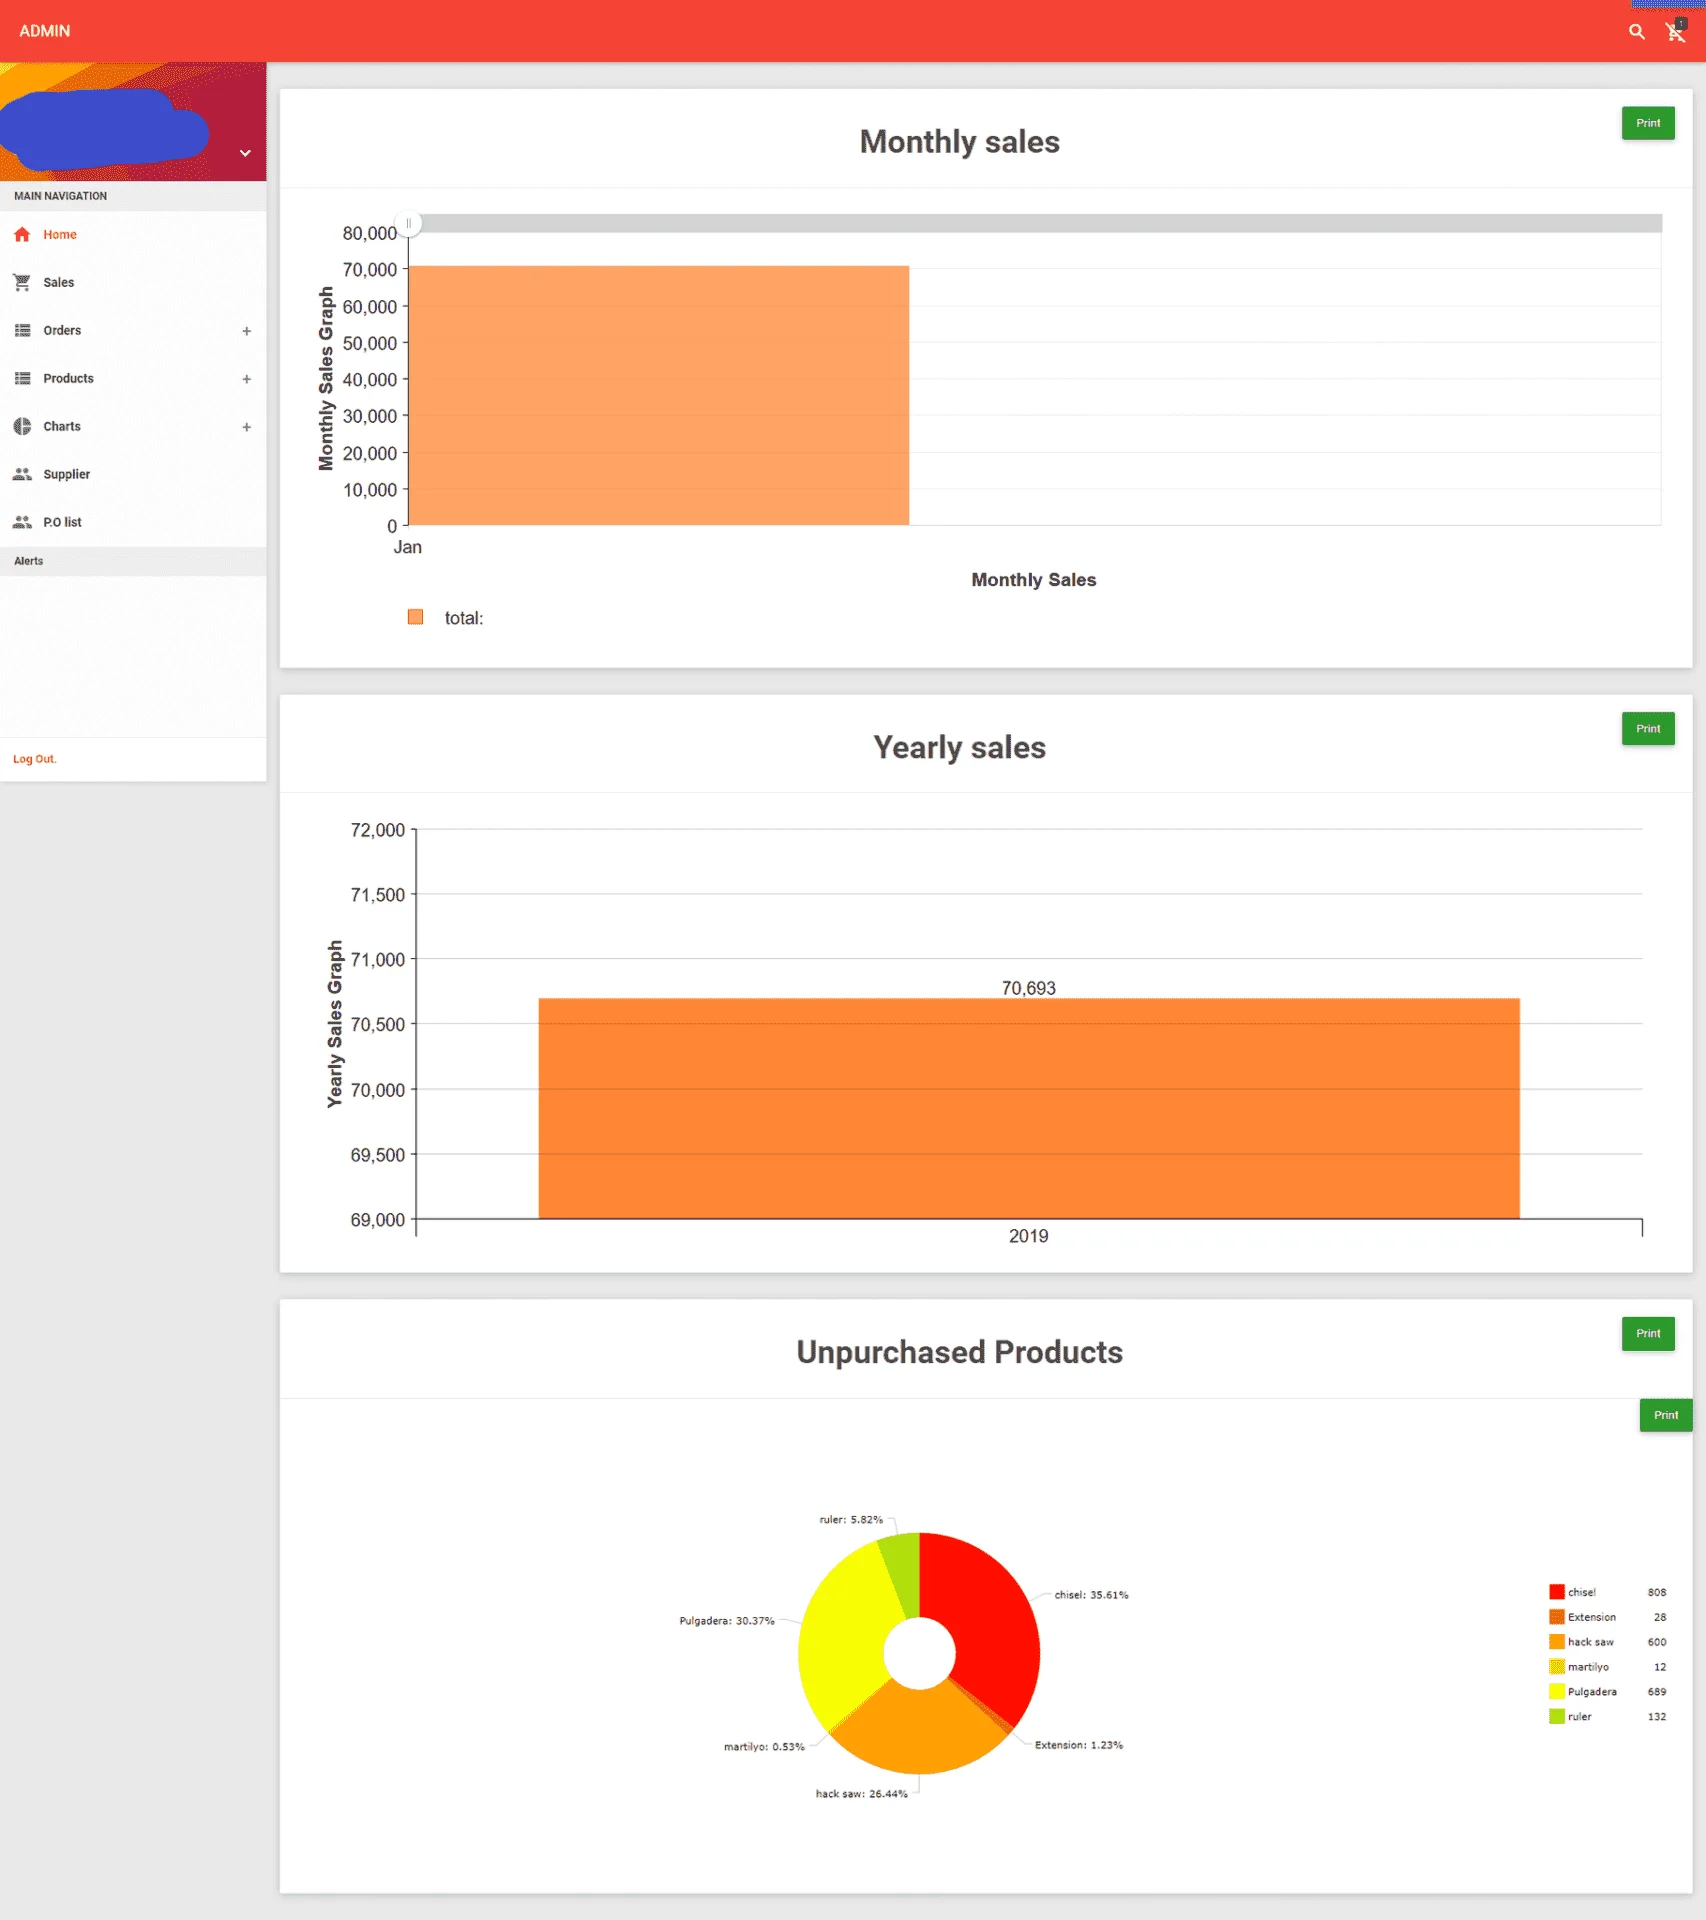
Task: Click the Alerts section header
Action: (133, 561)
